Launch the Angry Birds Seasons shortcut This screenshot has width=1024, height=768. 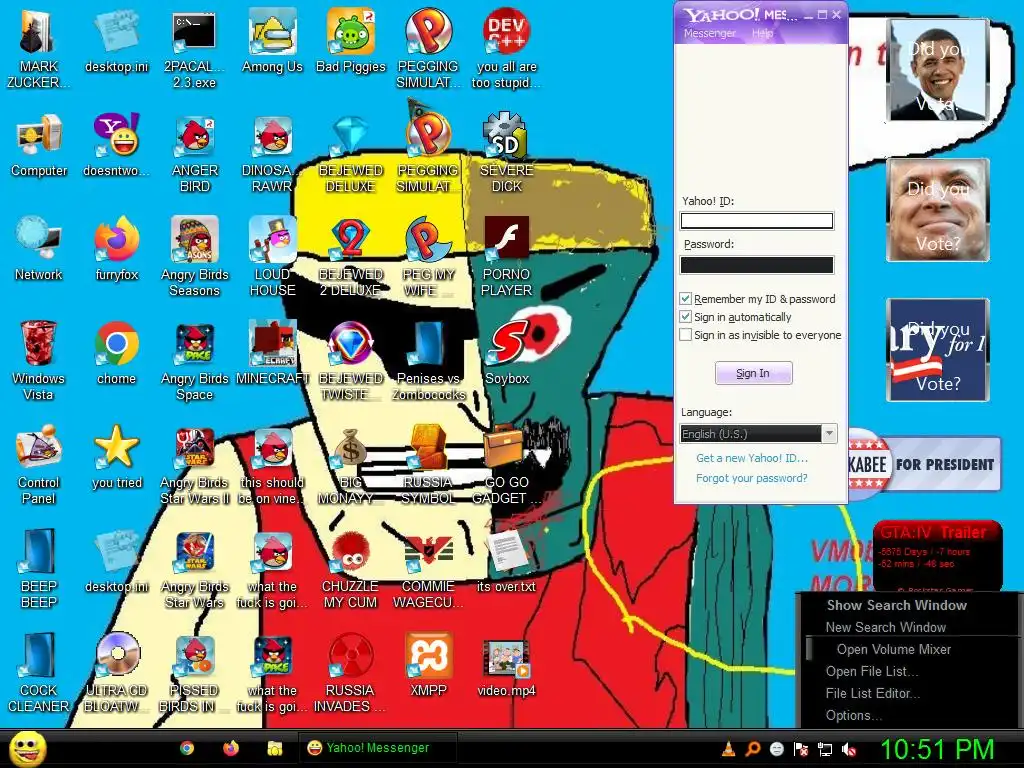pyautogui.click(x=195, y=257)
